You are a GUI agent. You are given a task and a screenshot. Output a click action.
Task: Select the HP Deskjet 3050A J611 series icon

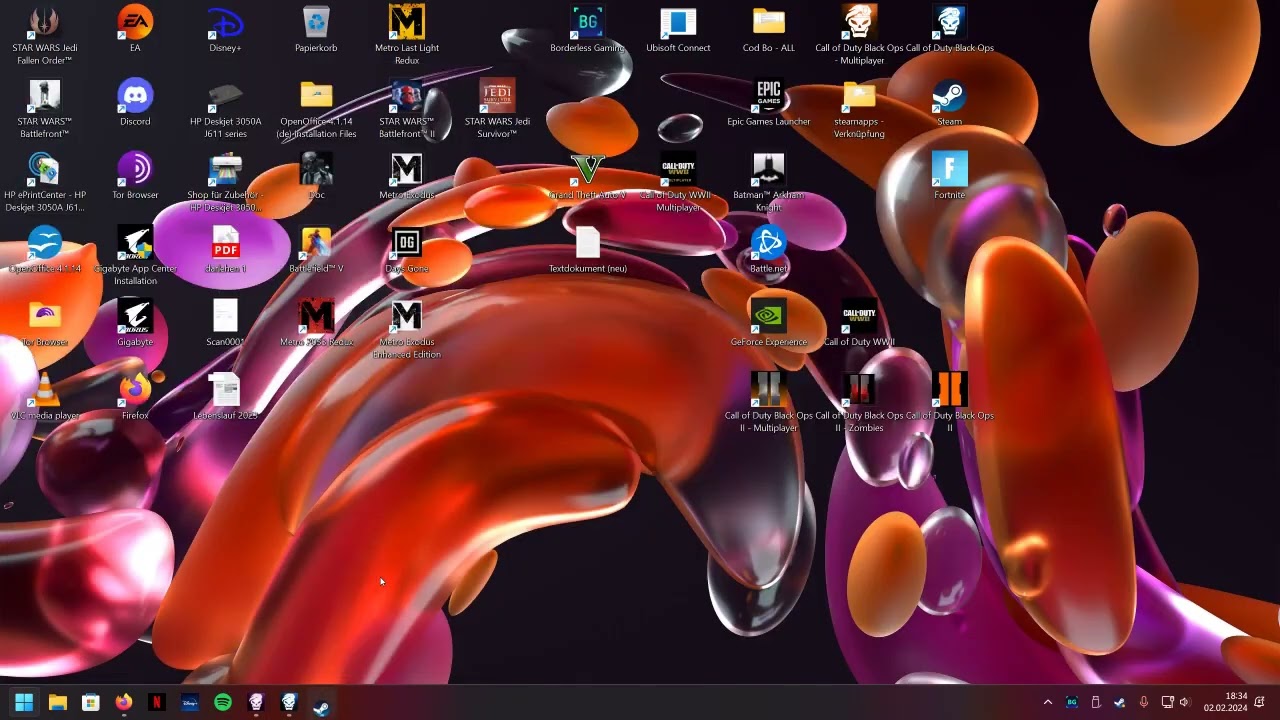225,109
